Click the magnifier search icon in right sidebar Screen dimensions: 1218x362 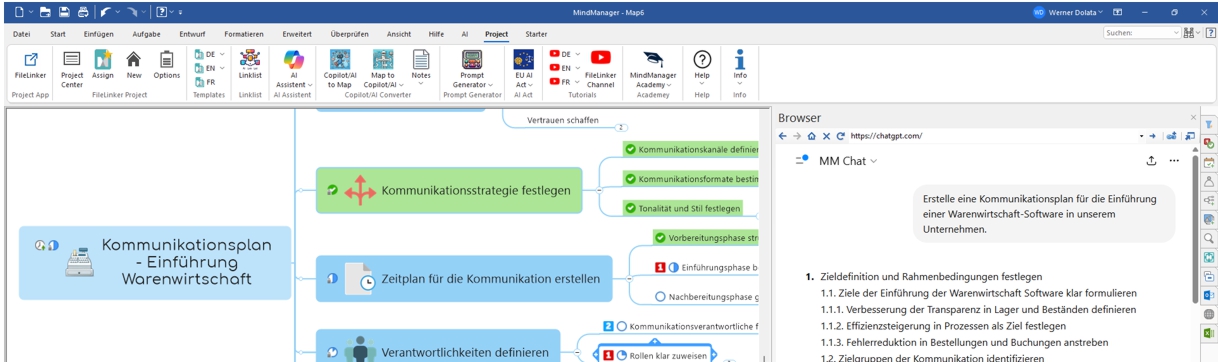pos(1208,238)
